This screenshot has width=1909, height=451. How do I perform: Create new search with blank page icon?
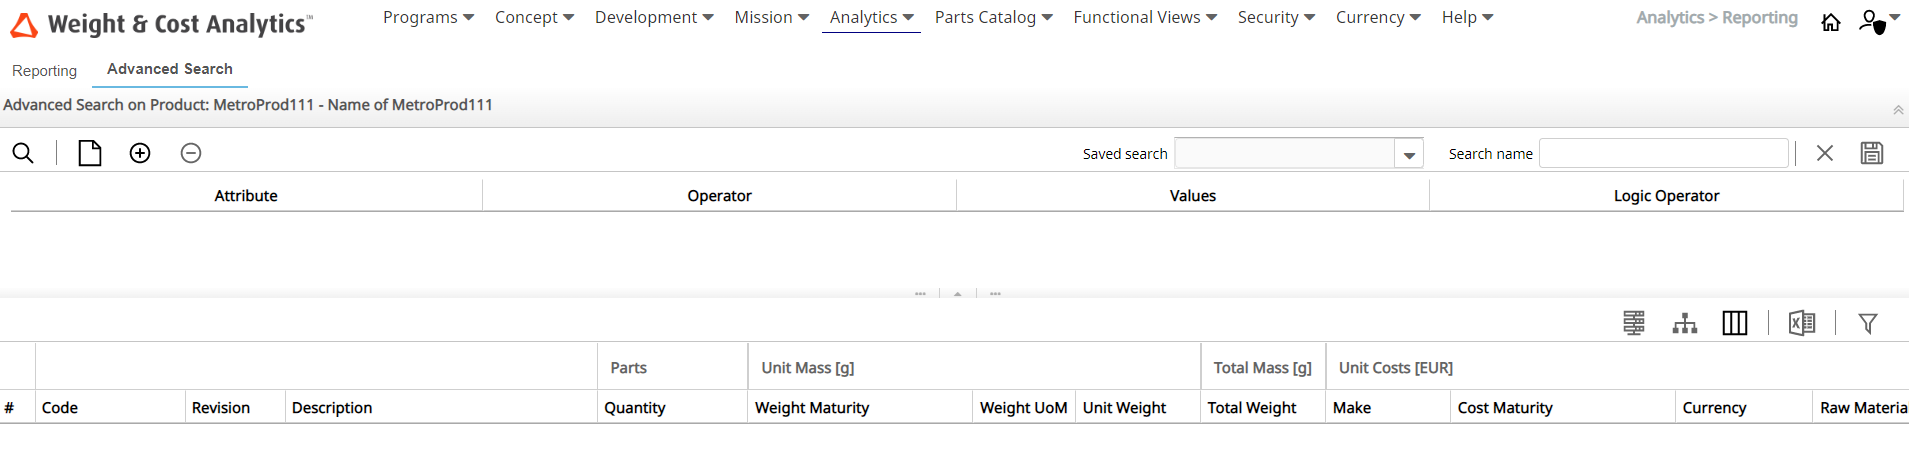click(x=90, y=153)
